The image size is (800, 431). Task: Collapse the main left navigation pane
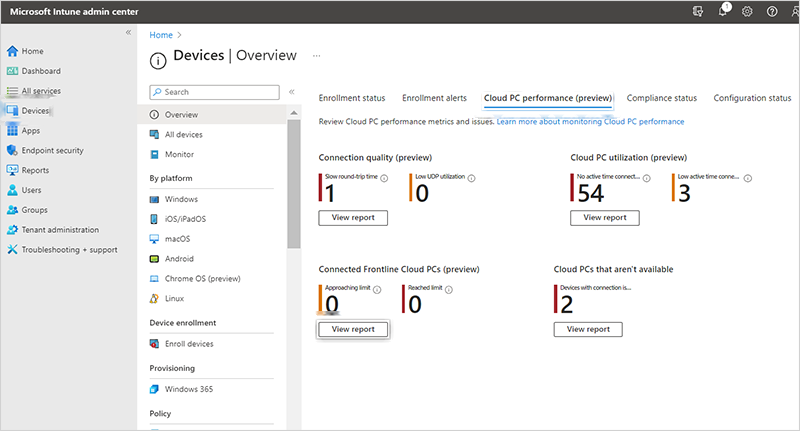(x=129, y=32)
